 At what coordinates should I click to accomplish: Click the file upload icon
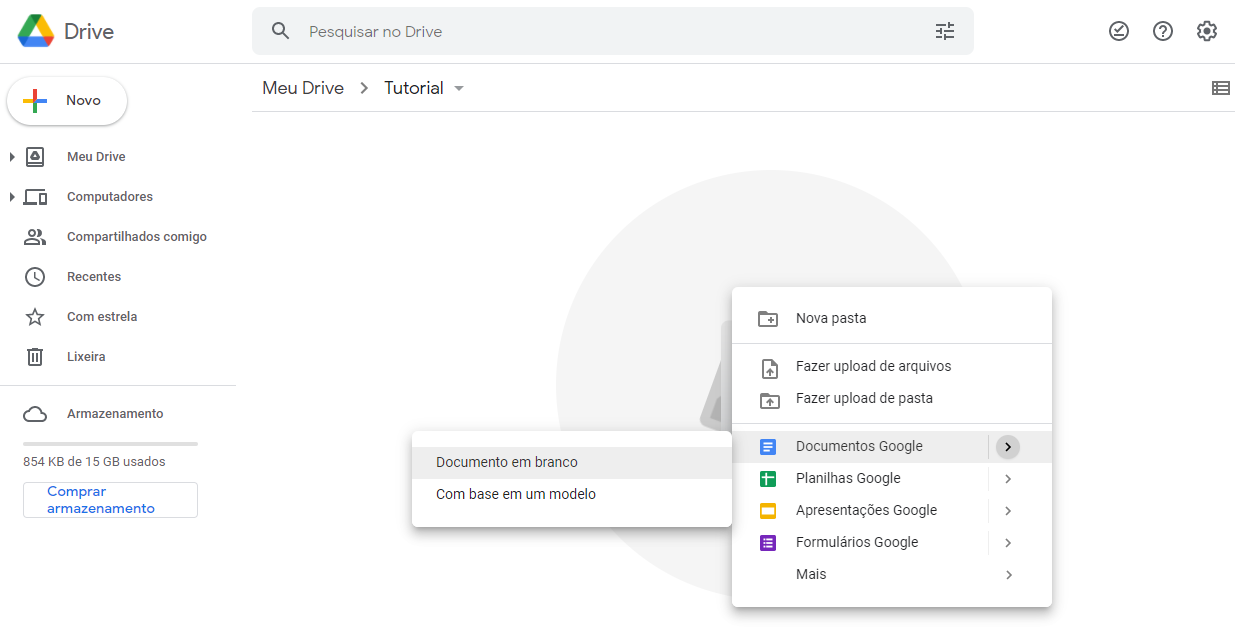(x=769, y=367)
